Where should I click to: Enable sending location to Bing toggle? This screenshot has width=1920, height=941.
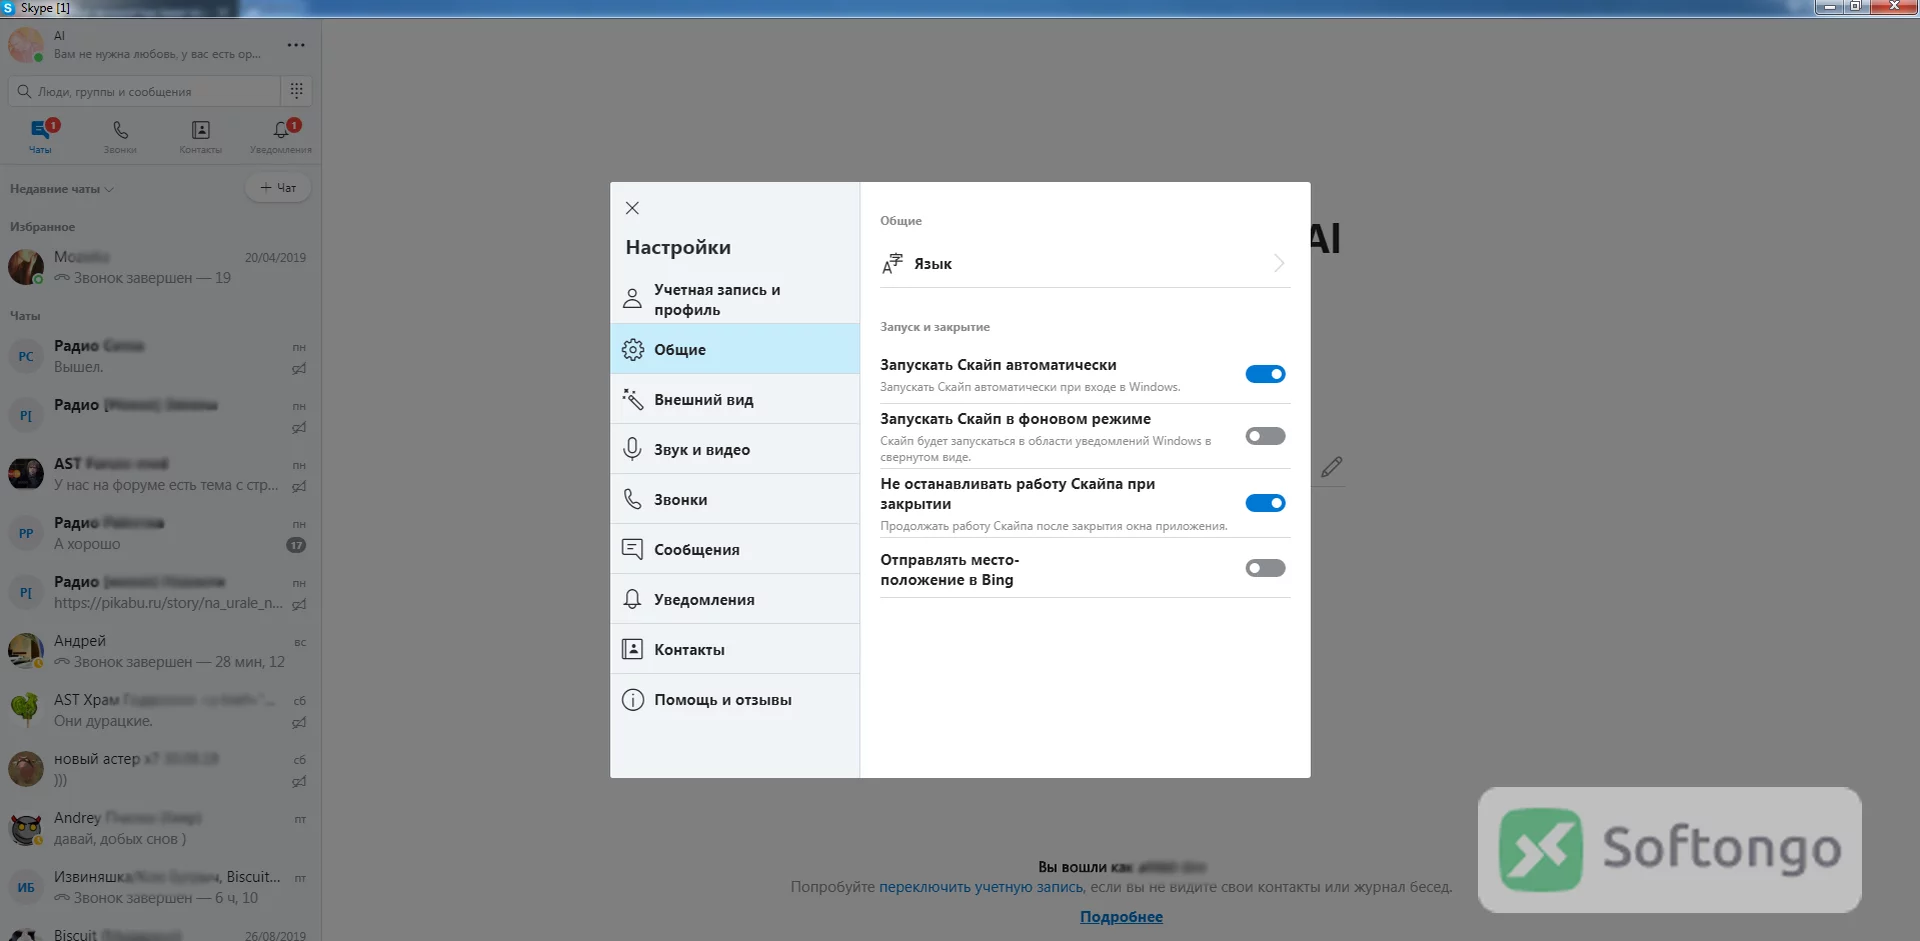(1265, 568)
